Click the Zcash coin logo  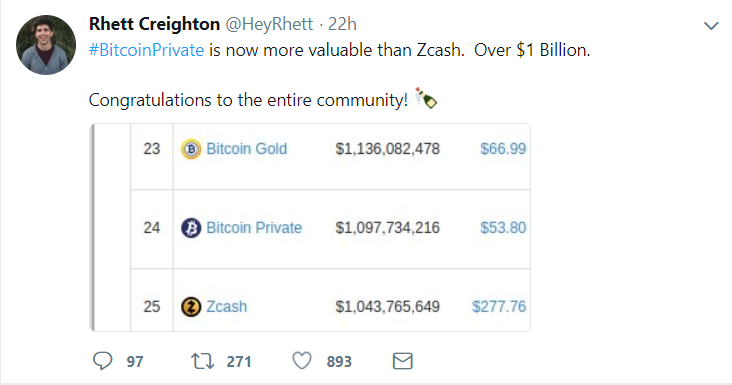[191, 307]
